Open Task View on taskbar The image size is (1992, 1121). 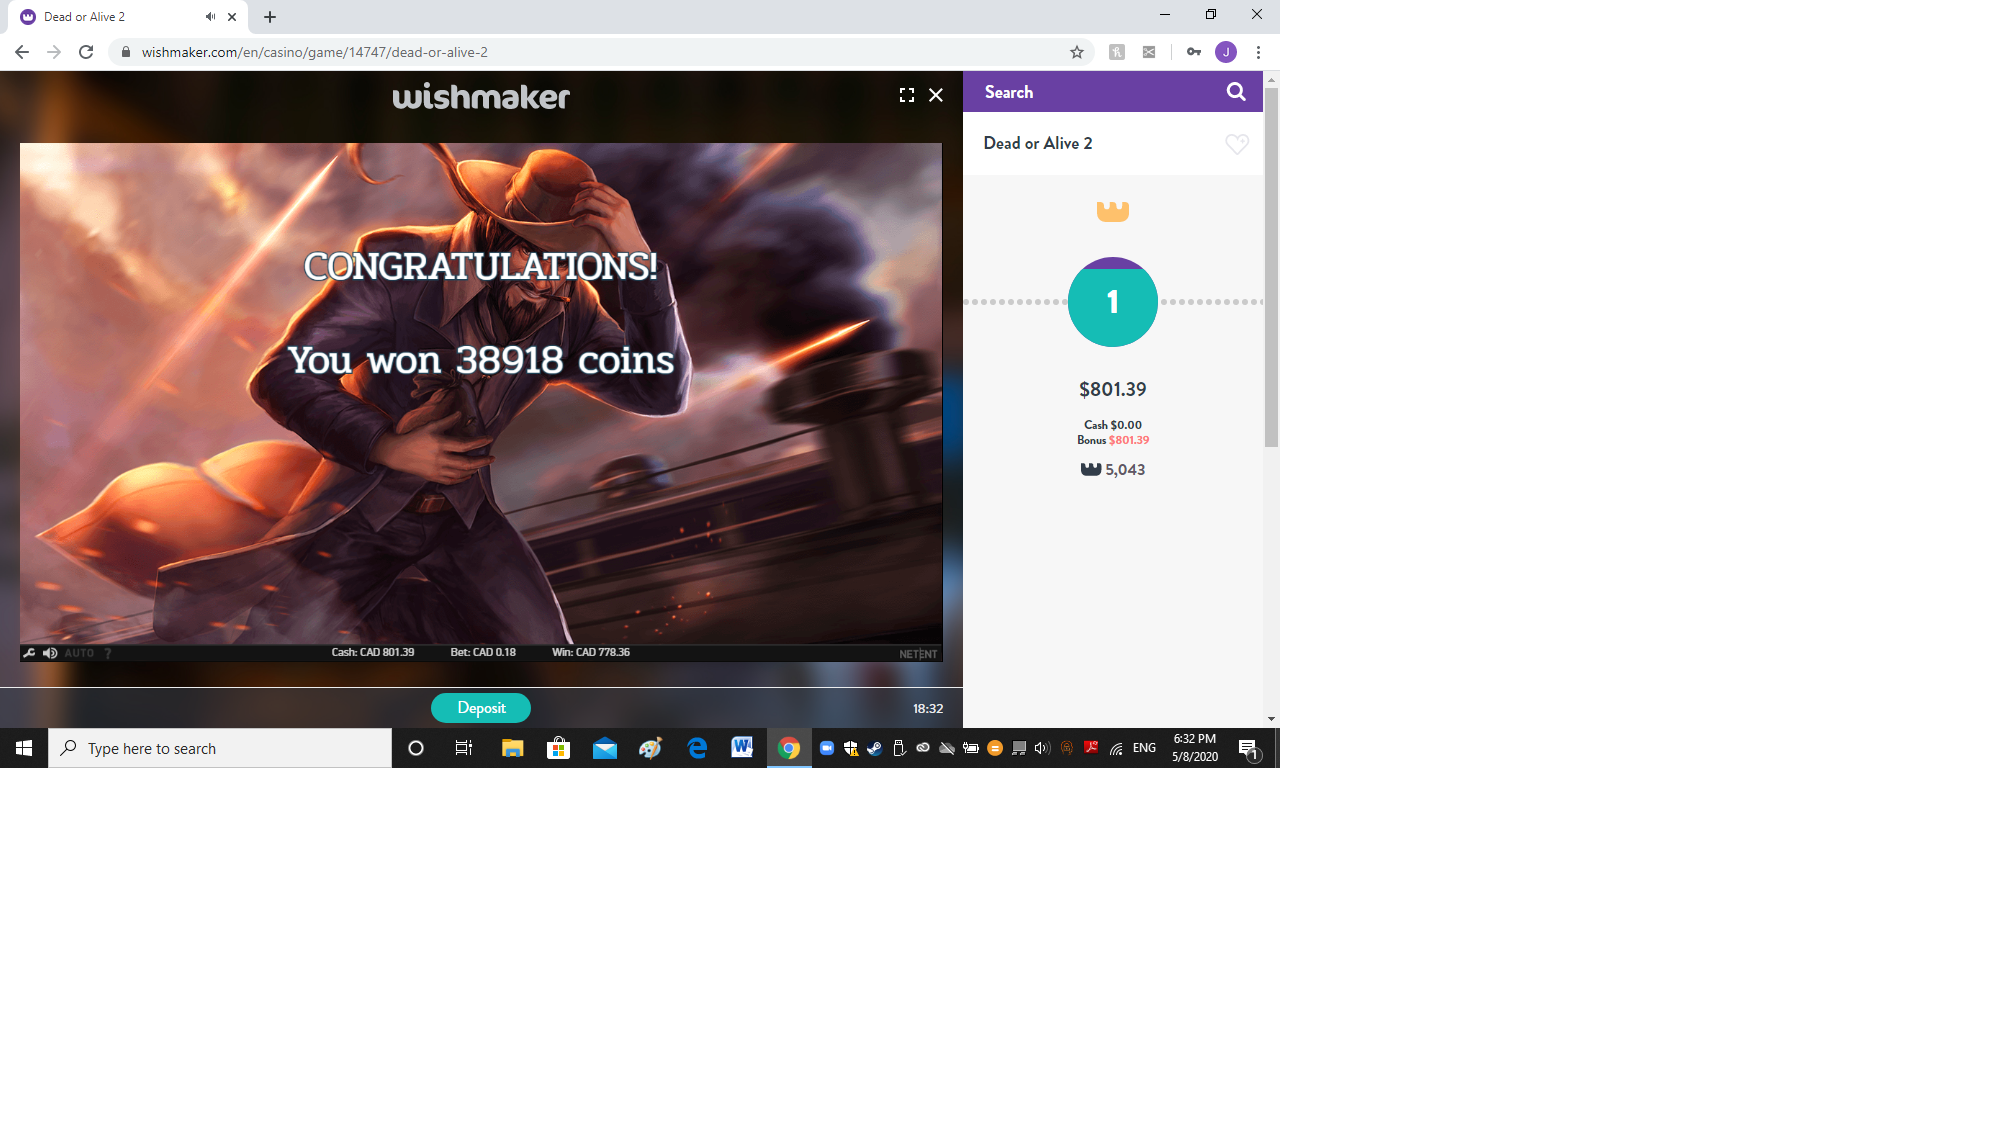pyautogui.click(x=464, y=748)
